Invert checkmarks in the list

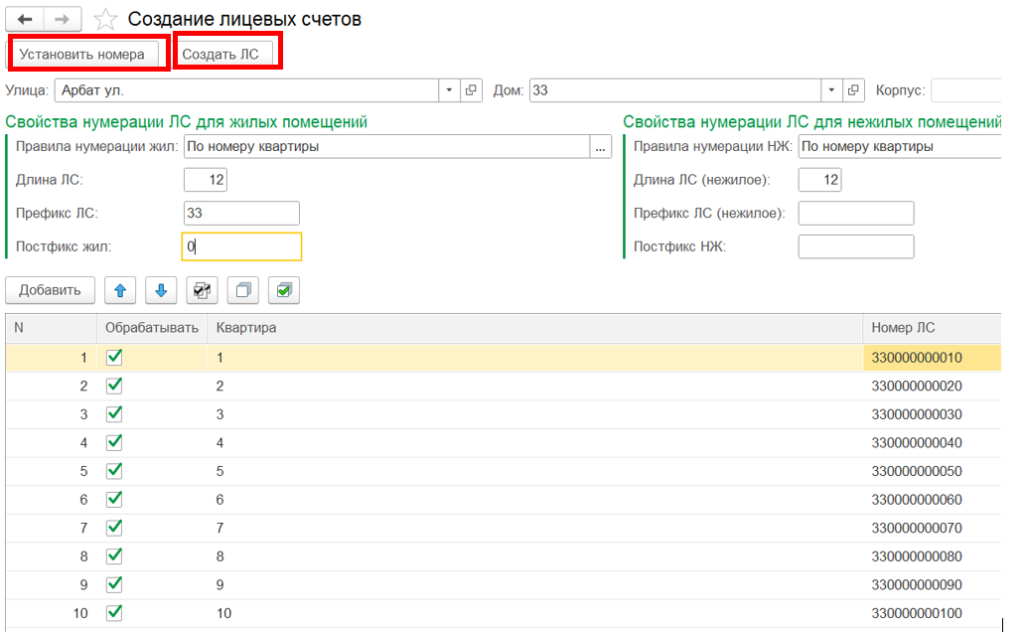click(201, 290)
